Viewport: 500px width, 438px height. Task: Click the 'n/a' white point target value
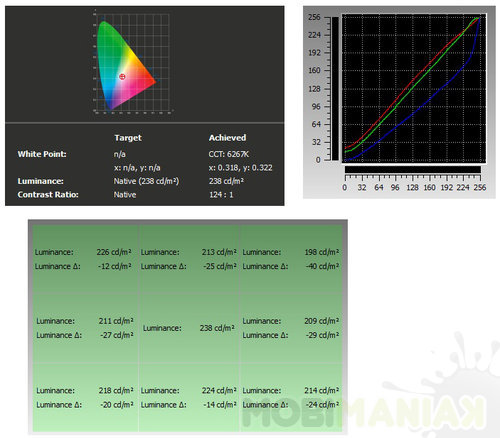pyautogui.click(x=120, y=154)
